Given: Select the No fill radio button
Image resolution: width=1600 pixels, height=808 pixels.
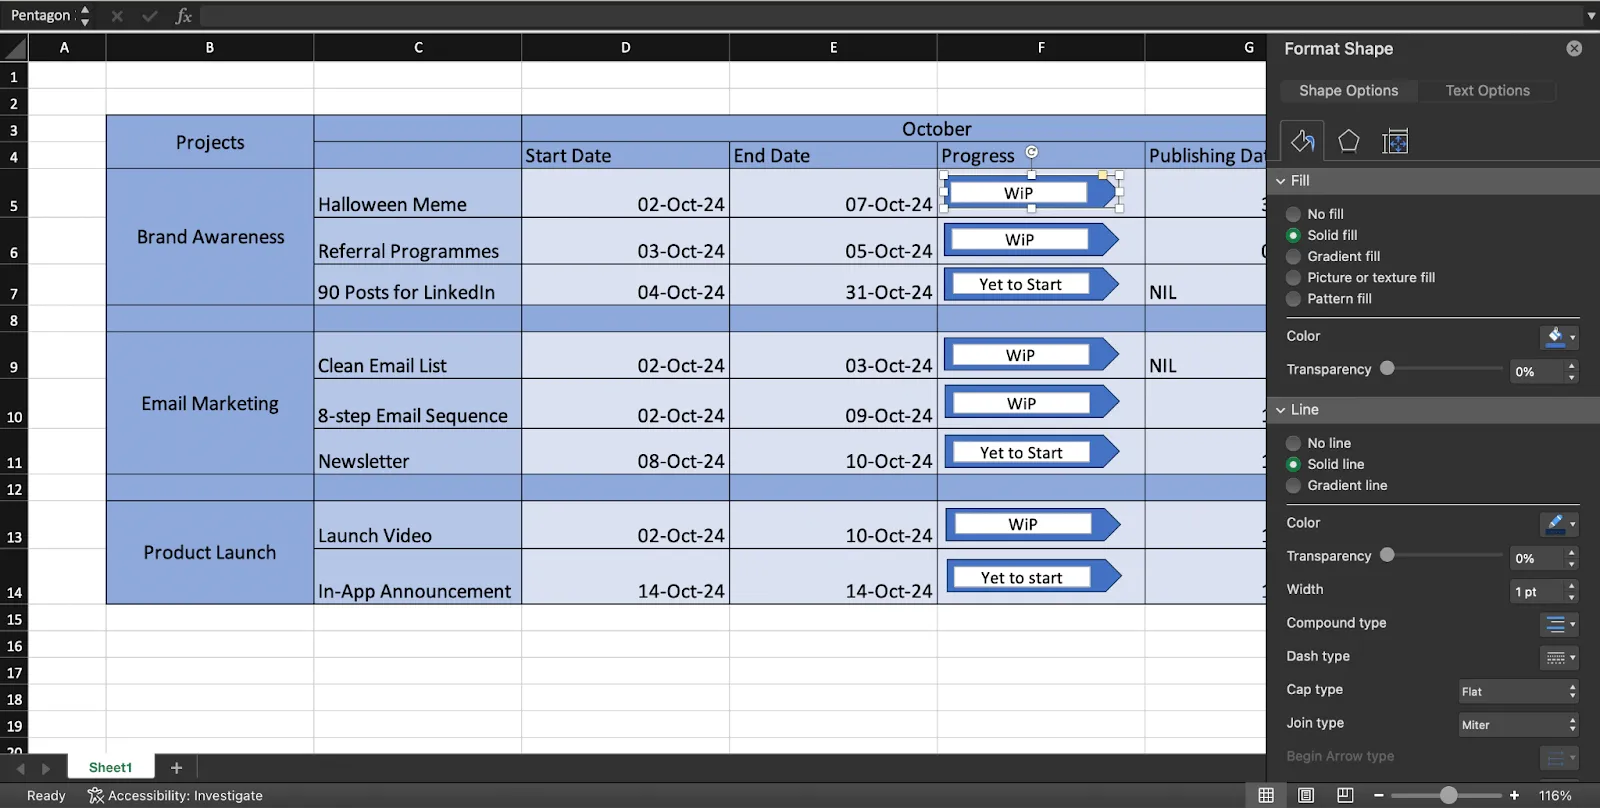Looking at the screenshot, I should [x=1293, y=214].
